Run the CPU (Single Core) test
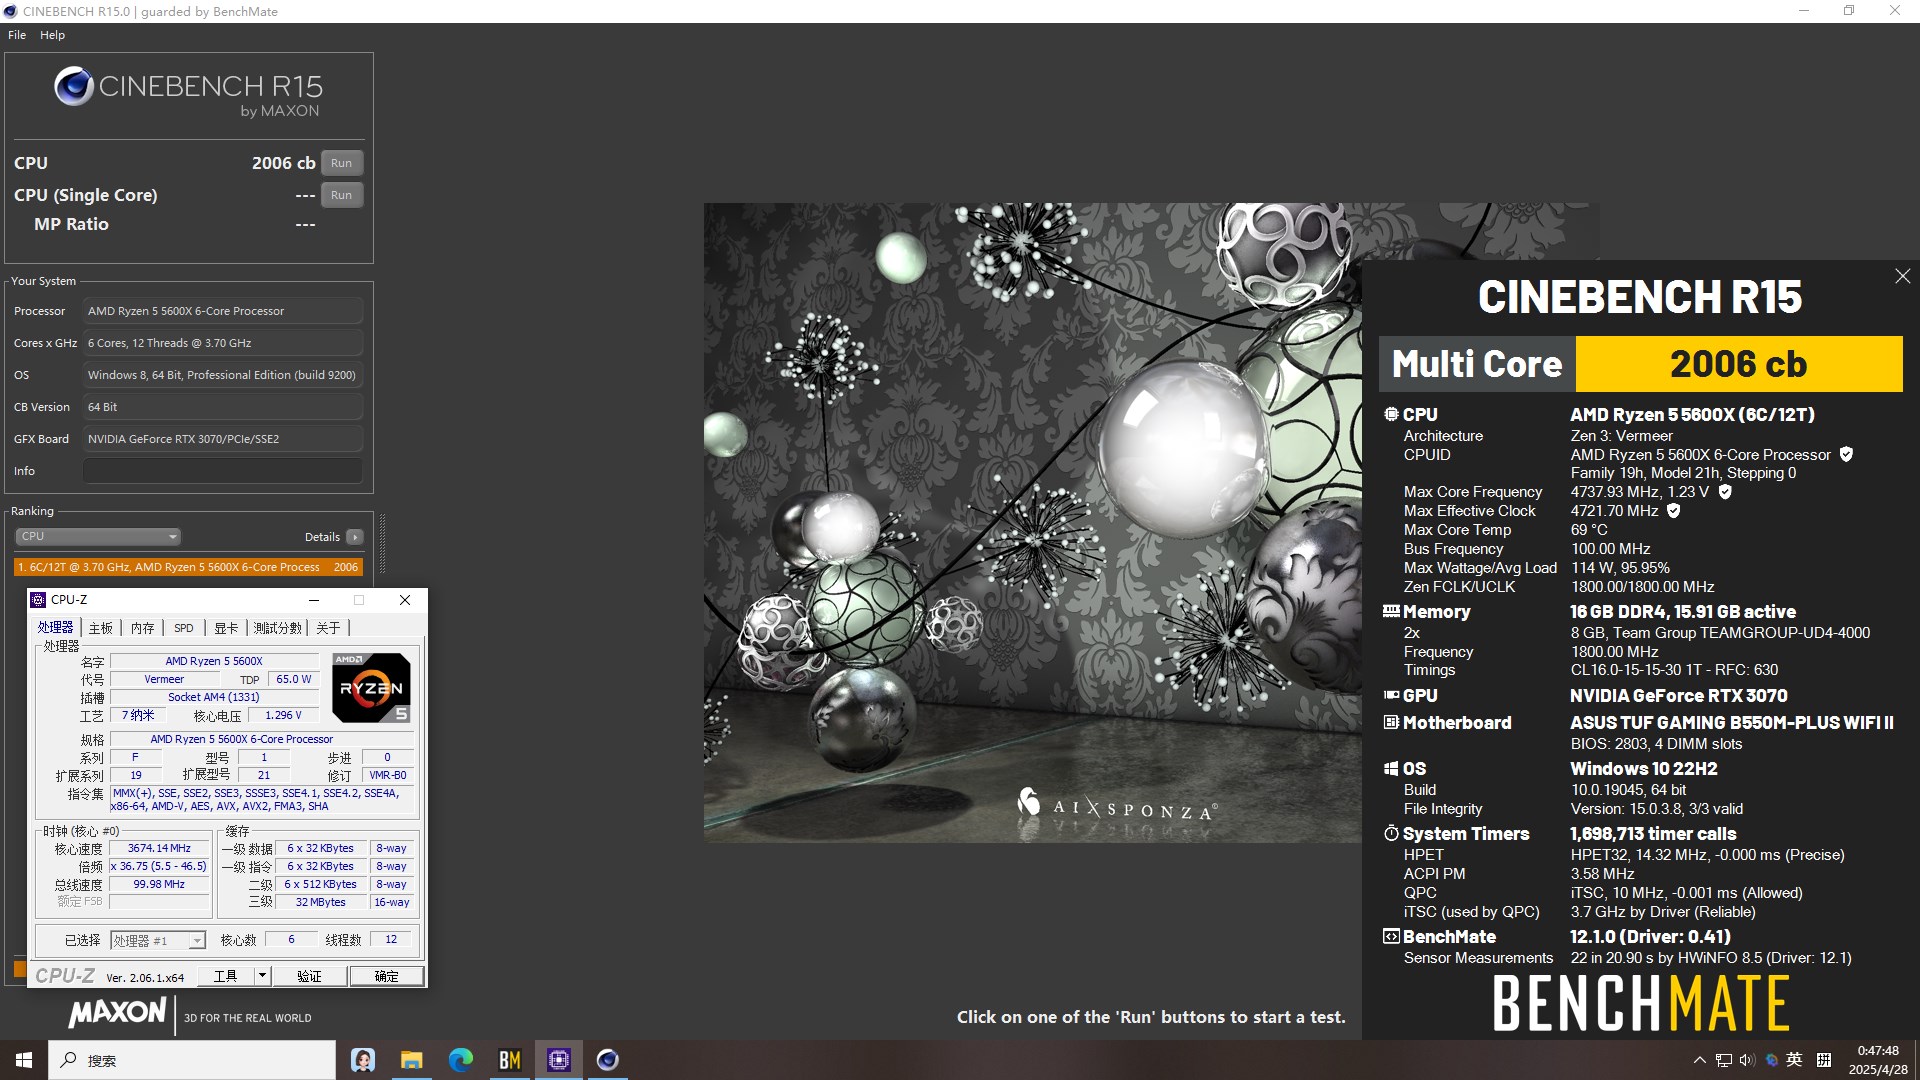 [x=341, y=195]
